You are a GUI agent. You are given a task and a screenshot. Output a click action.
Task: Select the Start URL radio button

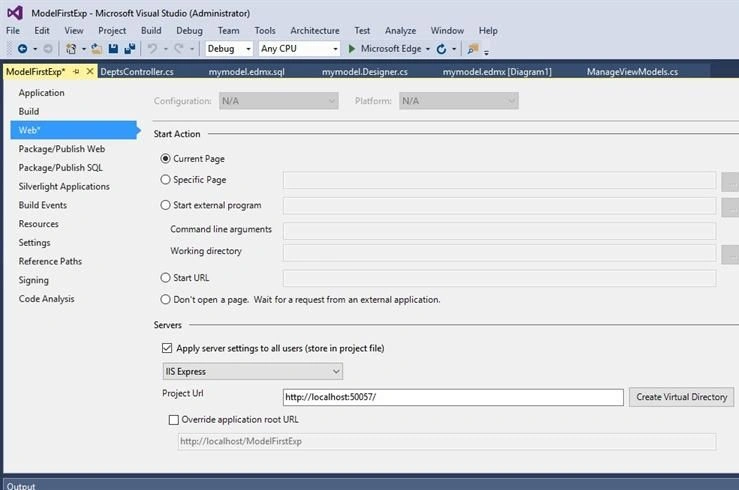pyautogui.click(x=165, y=278)
